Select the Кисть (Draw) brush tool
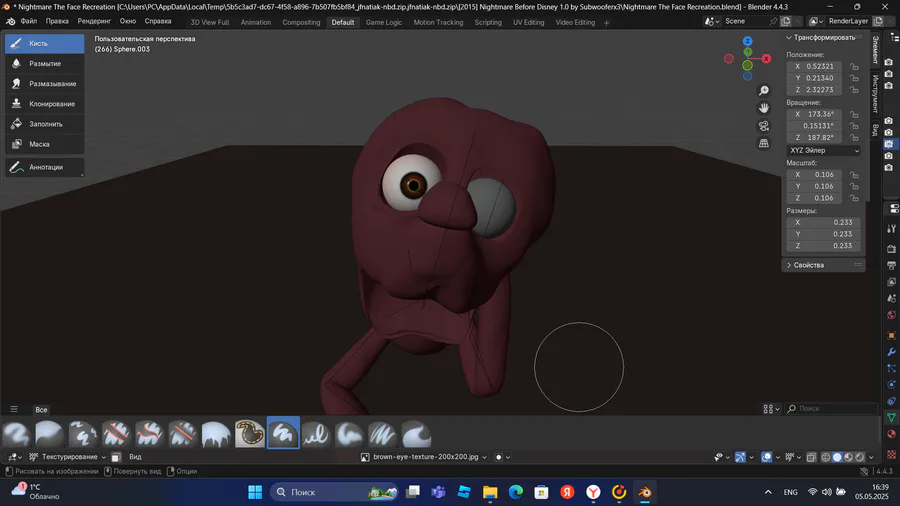This screenshot has width=900, height=506. [x=45, y=43]
